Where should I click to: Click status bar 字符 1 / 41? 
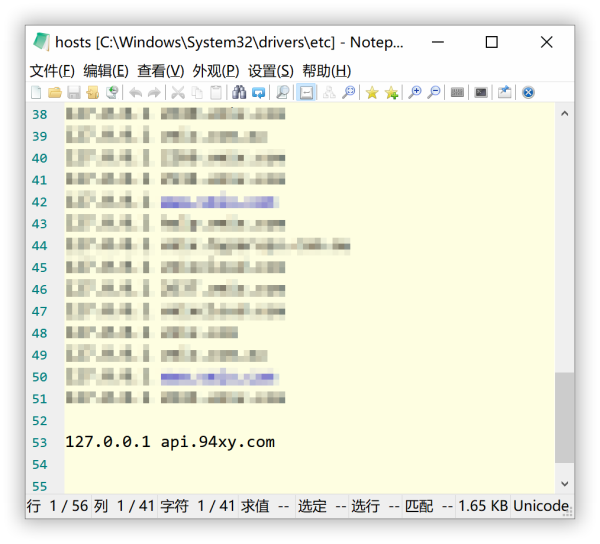[197, 506]
